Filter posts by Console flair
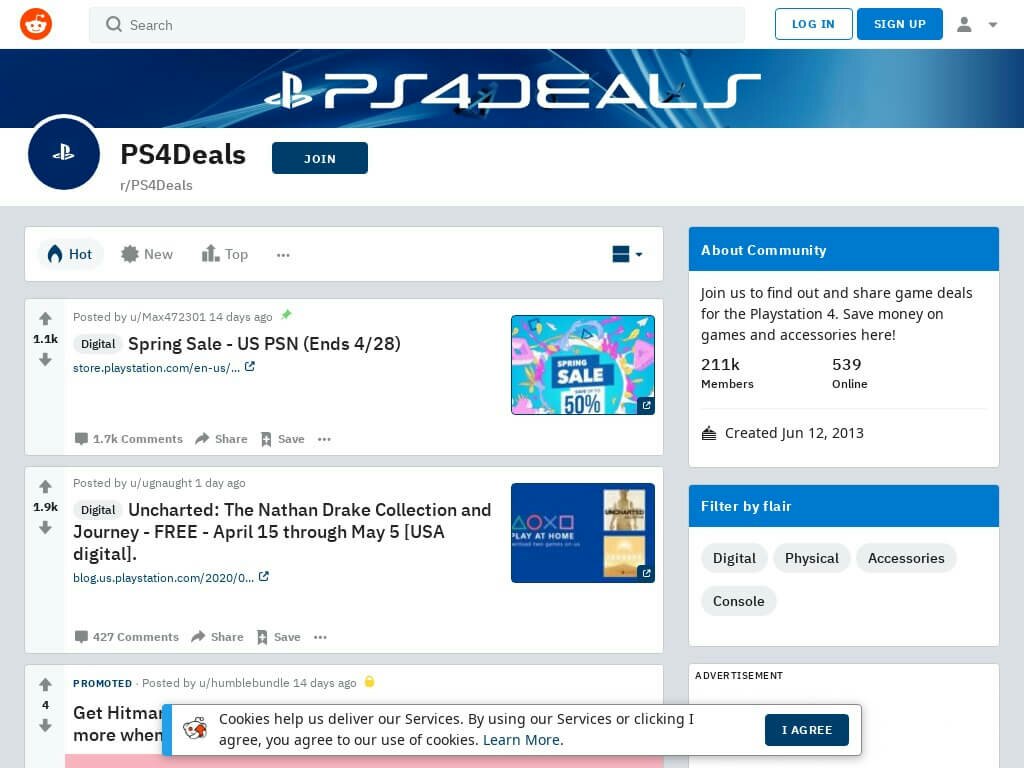1024x768 pixels. tap(739, 601)
